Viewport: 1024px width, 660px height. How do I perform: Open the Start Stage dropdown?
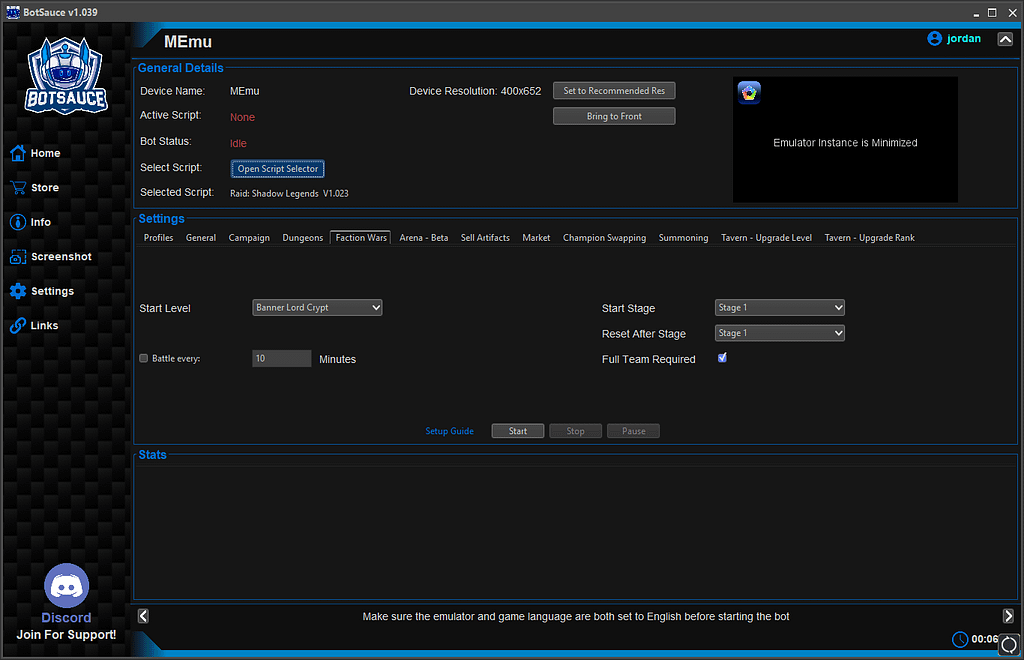(x=779, y=307)
